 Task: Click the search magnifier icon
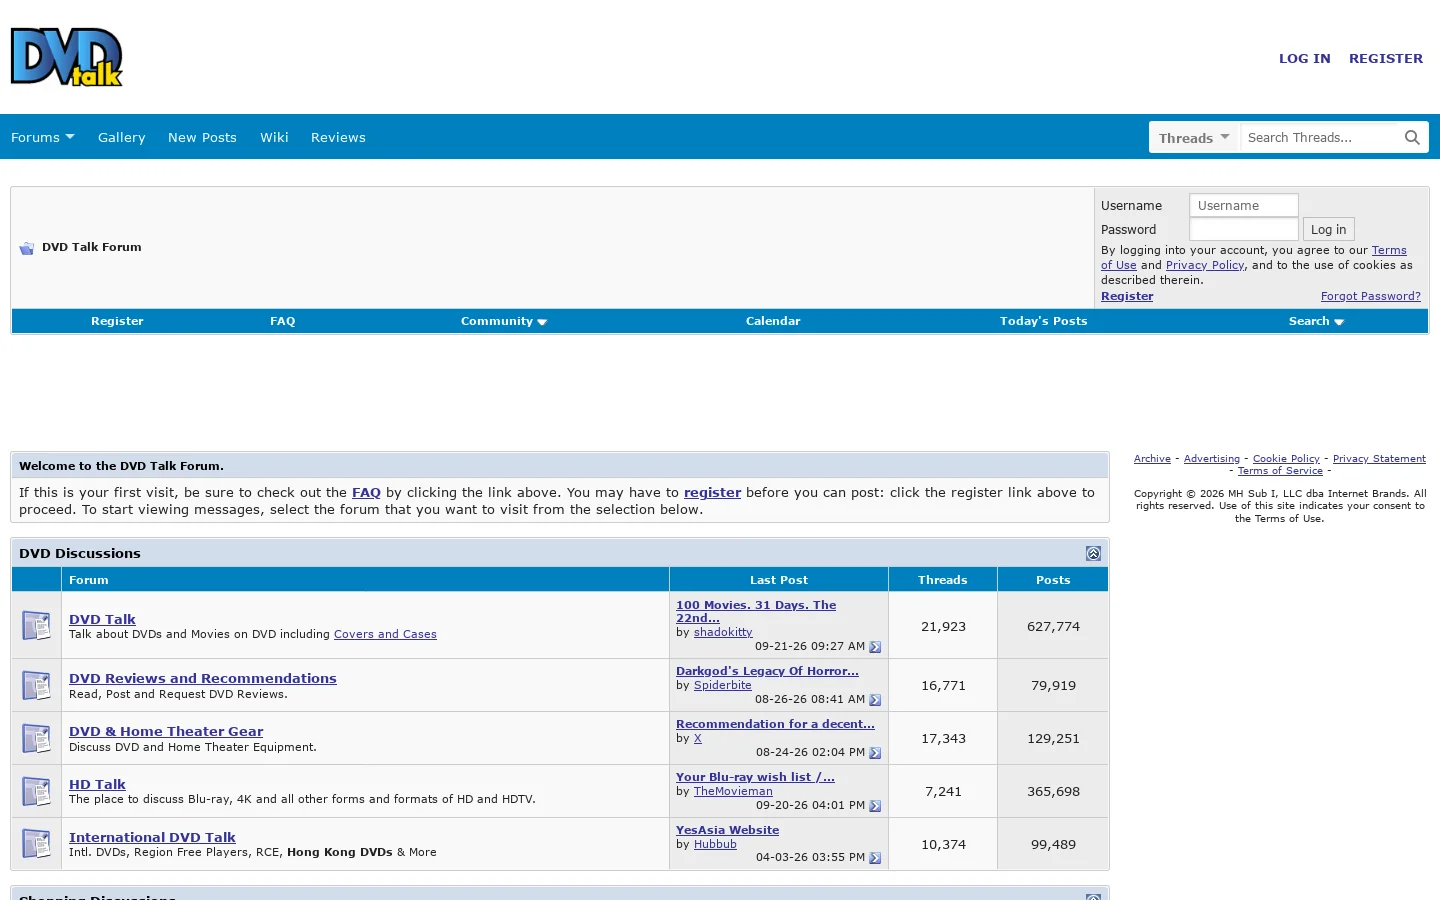point(1412,137)
